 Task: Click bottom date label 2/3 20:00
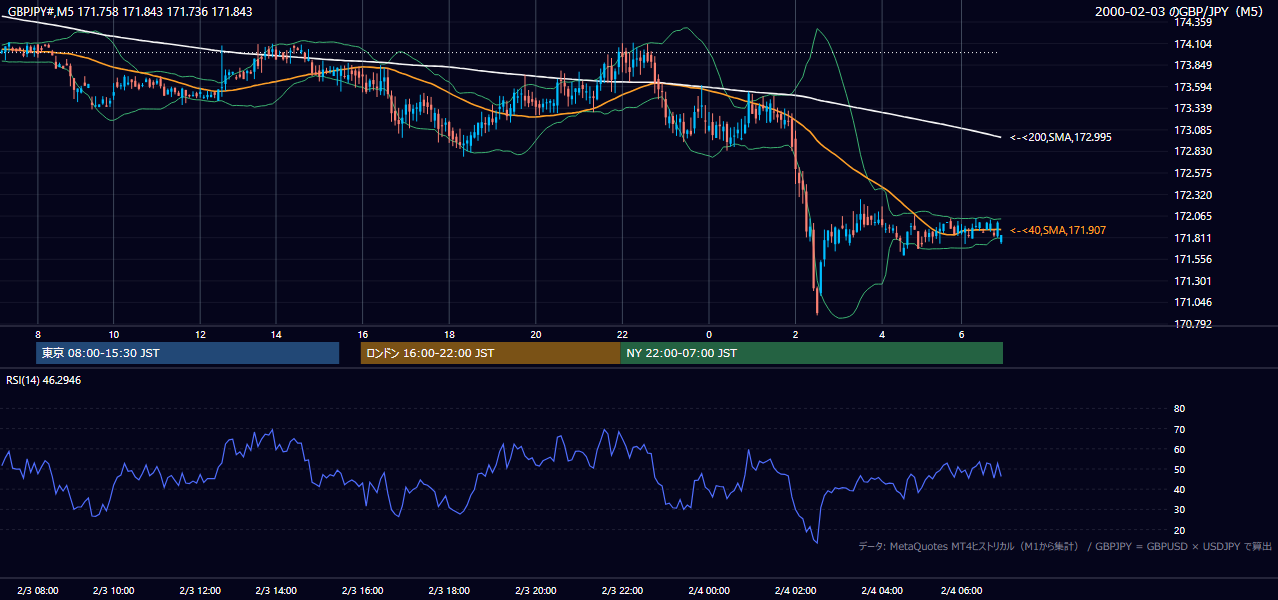[x=535, y=590]
